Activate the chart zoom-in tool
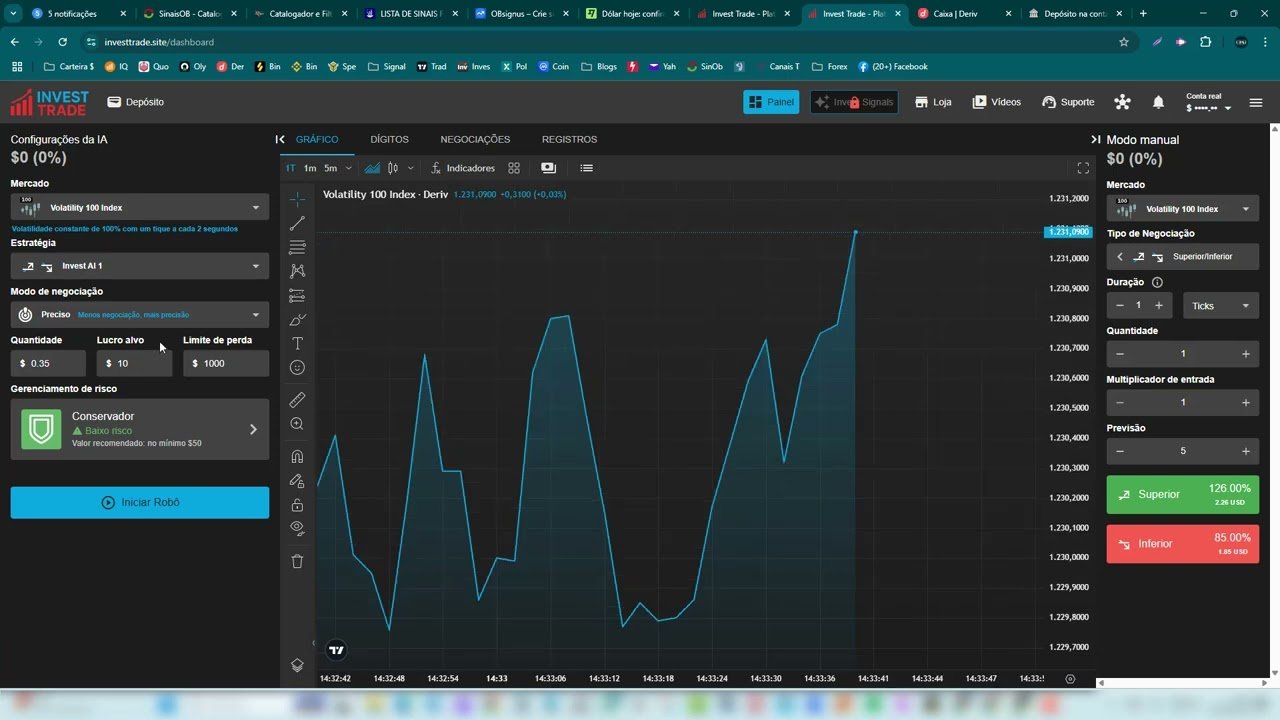This screenshot has height=720, width=1280. coord(297,424)
